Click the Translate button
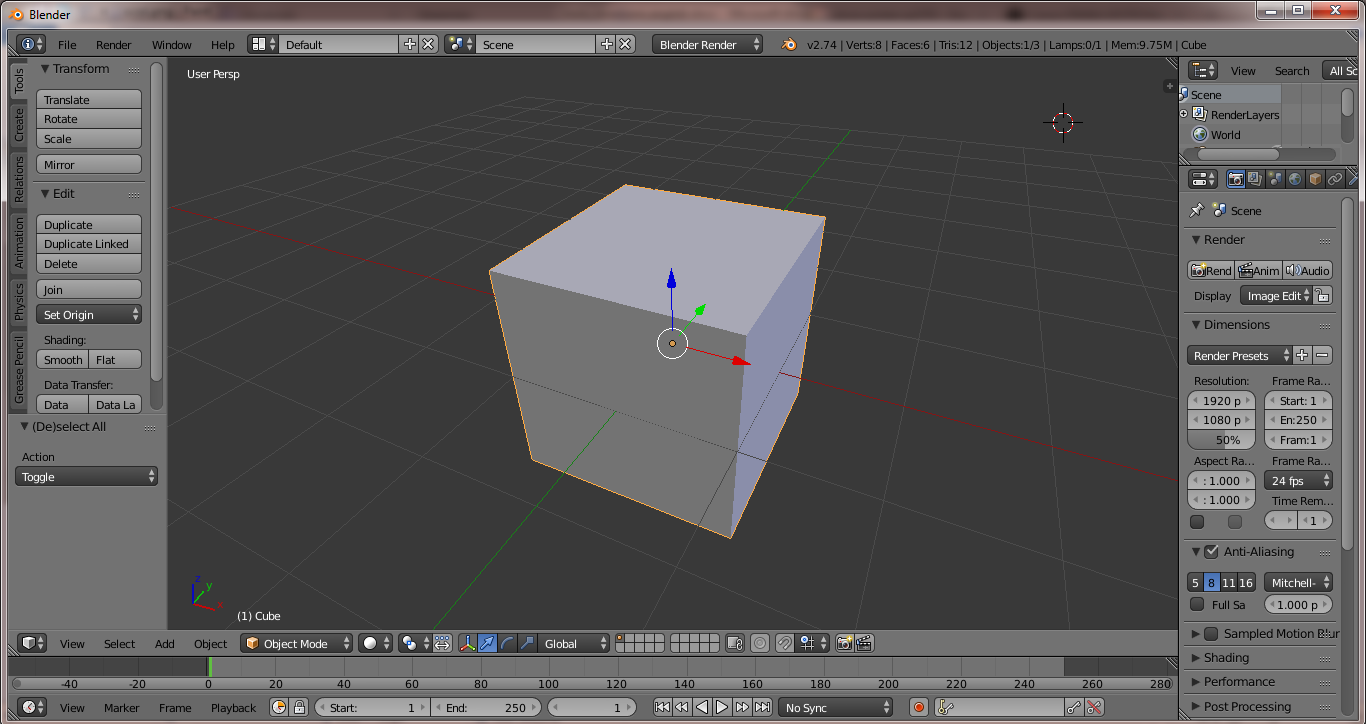The image size is (1366, 724). click(89, 99)
